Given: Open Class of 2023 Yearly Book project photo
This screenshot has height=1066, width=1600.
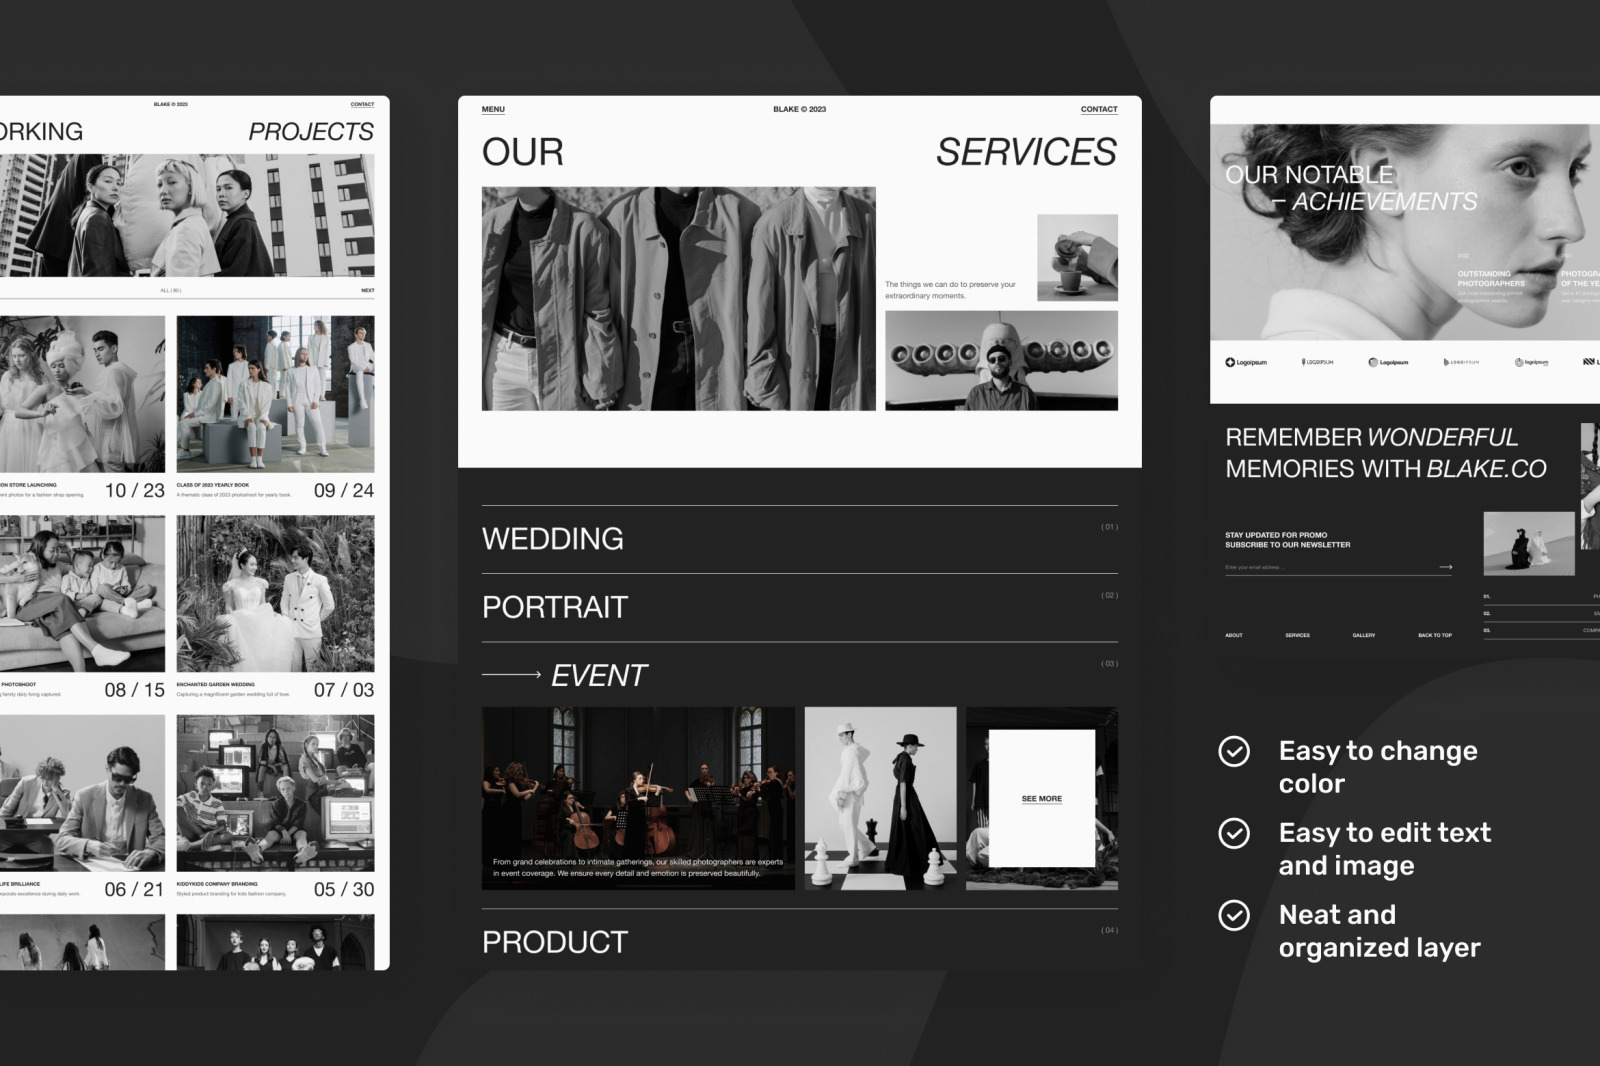Looking at the screenshot, I should click(275, 394).
